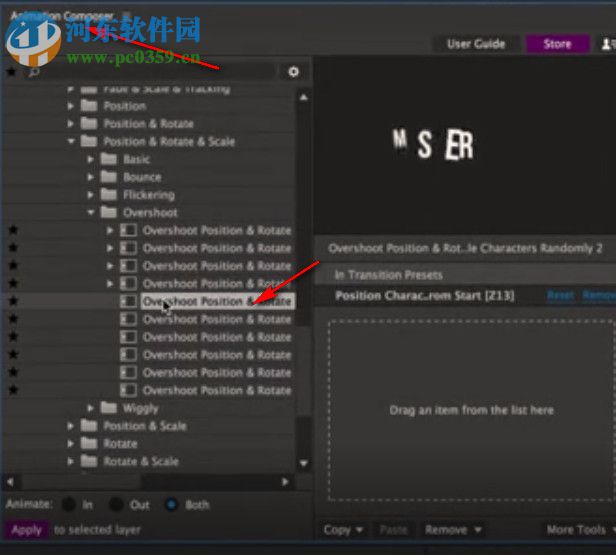
Task: Click the highlighted preset's thumbnail icon
Action: pos(128,301)
